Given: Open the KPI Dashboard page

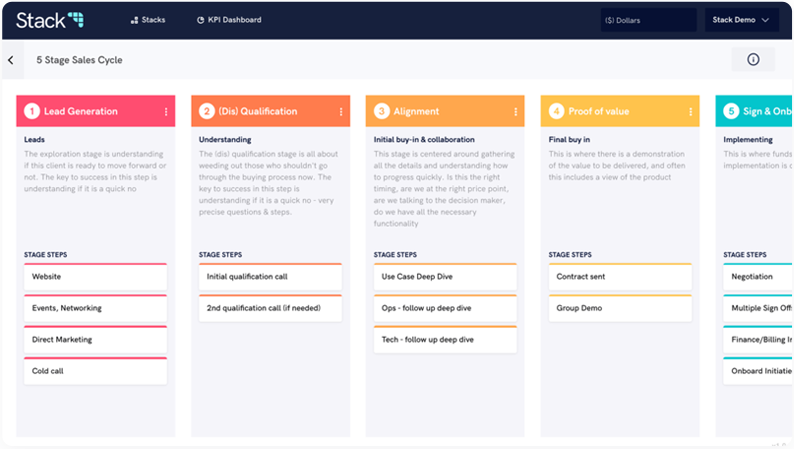Looking at the screenshot, I should pos(229,20).
